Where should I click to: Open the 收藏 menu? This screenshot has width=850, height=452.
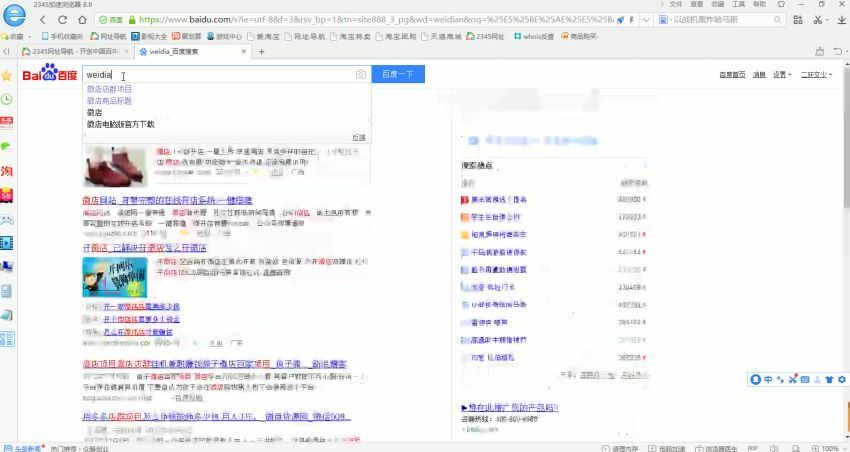[718, 4]
